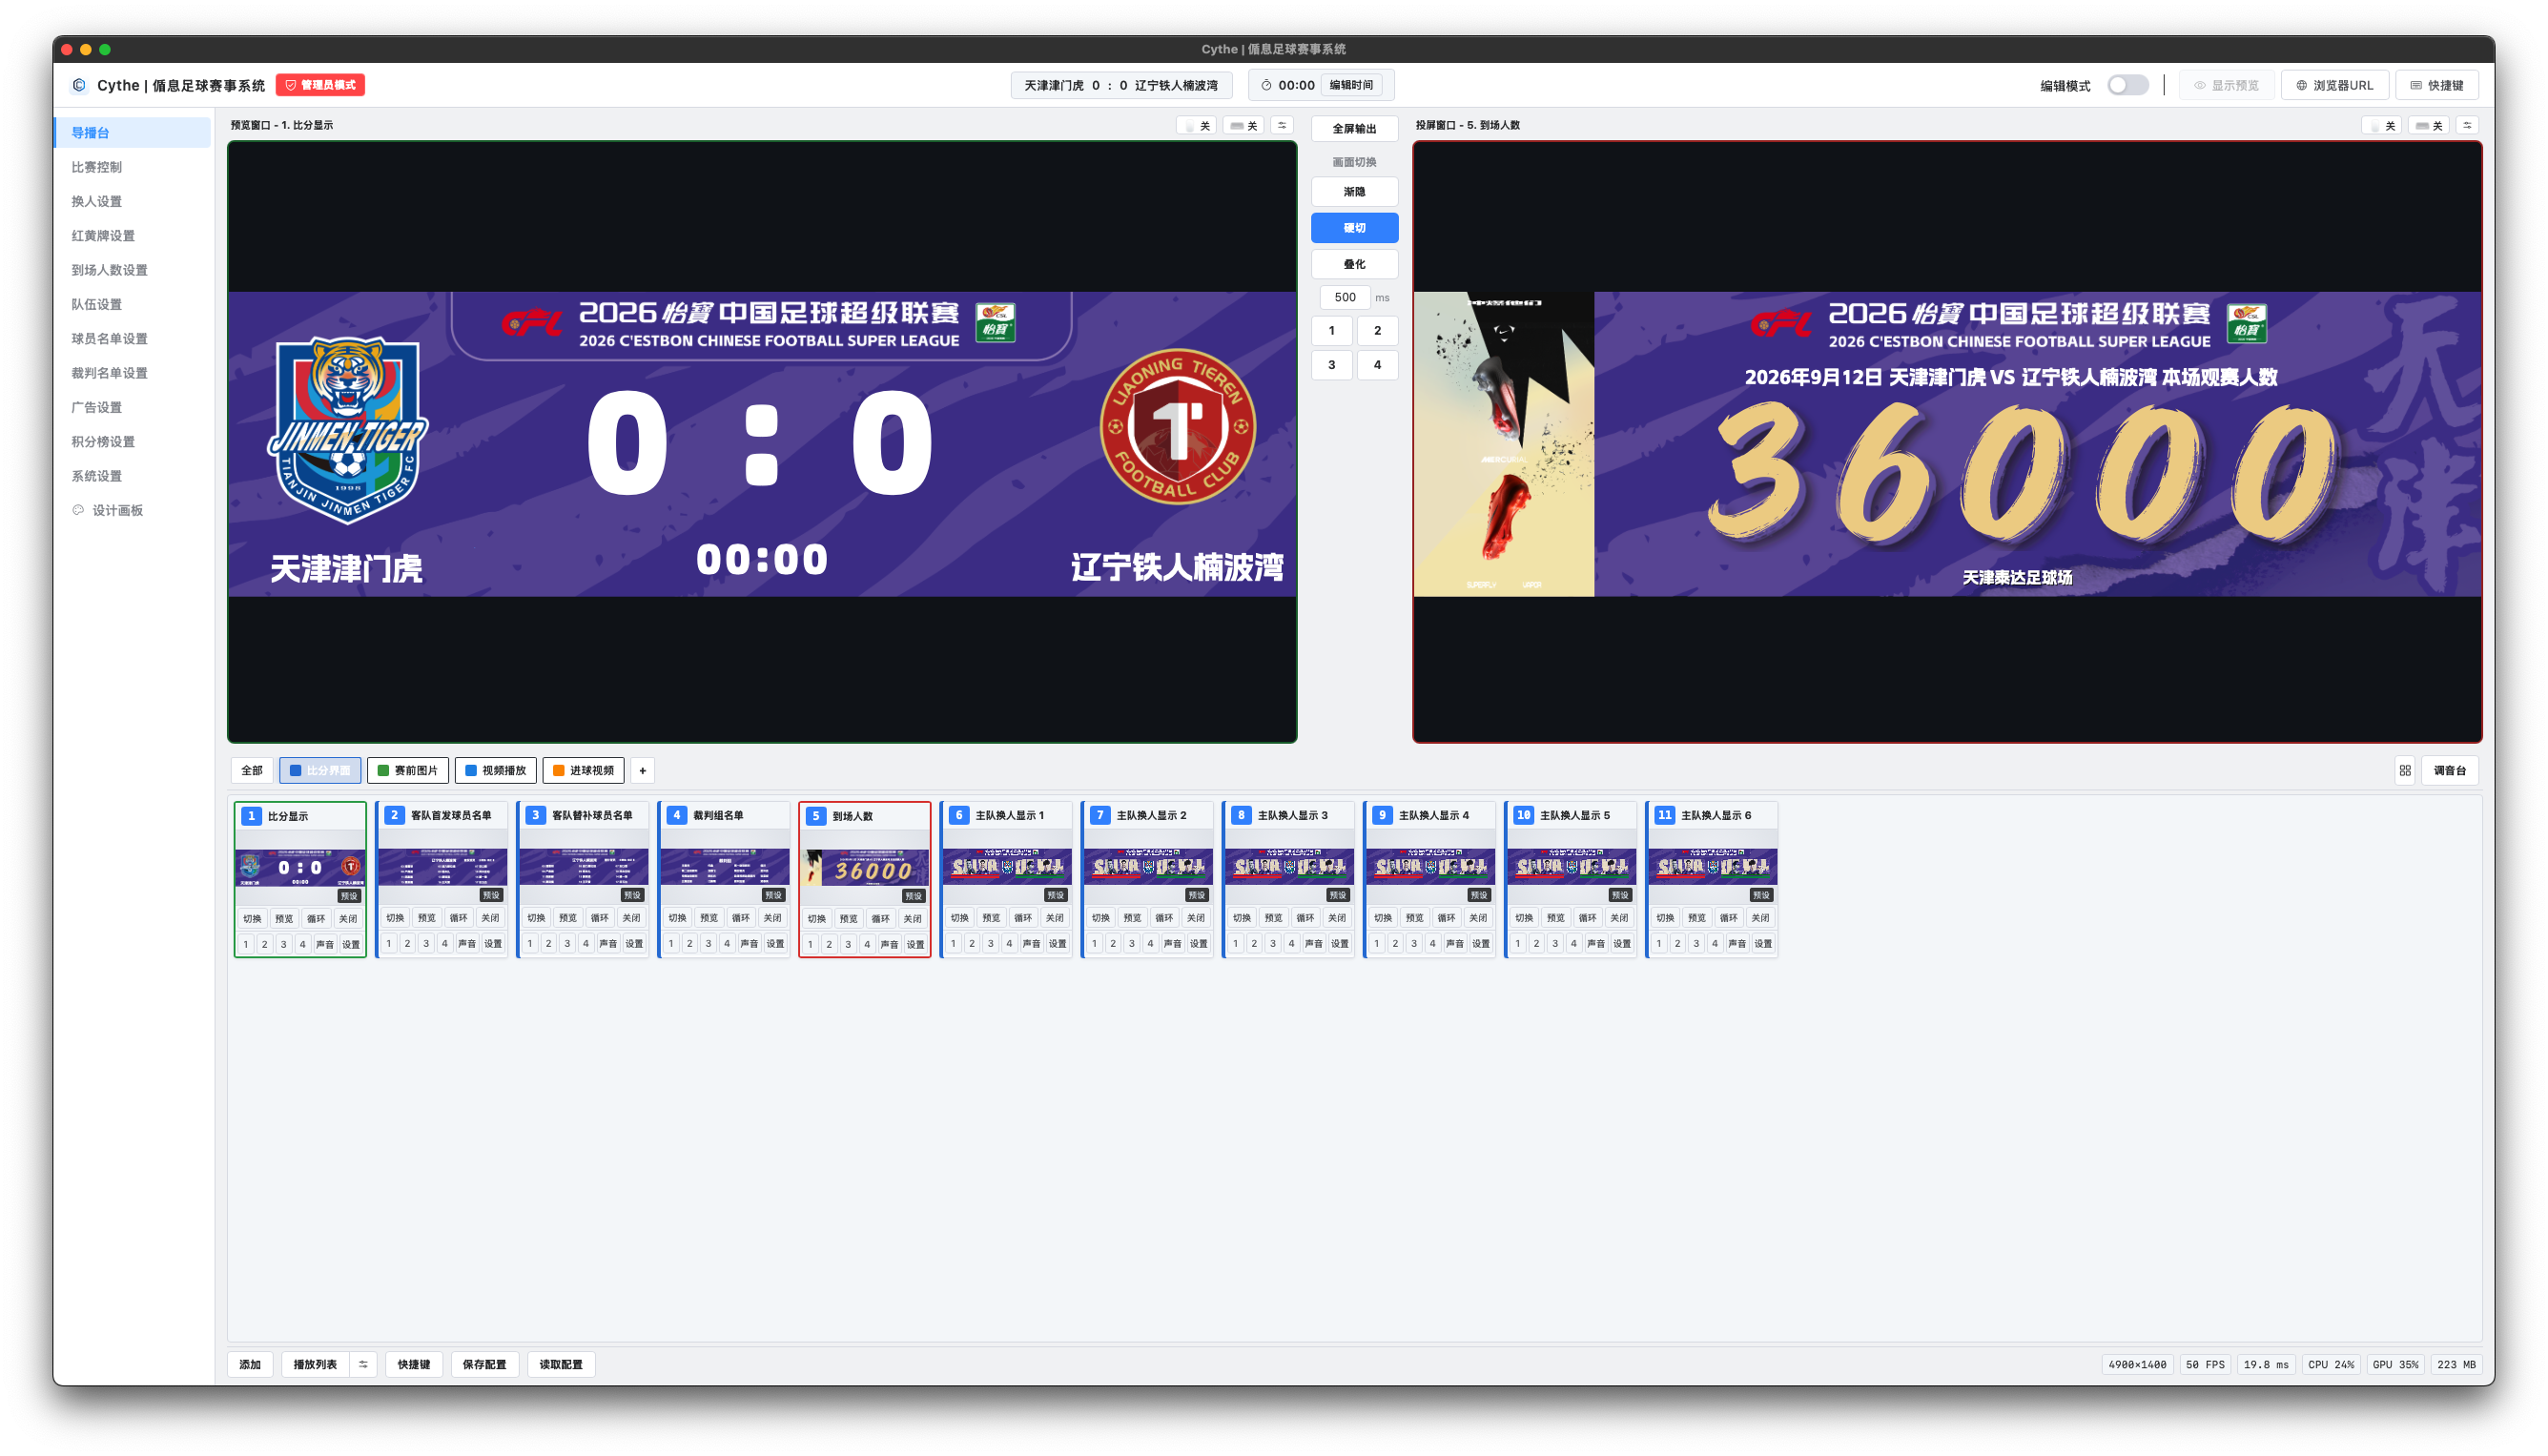This screenshot has height=1456, width=2548.
Task: Open 调音台 mixer
Action: point(2449,770)
